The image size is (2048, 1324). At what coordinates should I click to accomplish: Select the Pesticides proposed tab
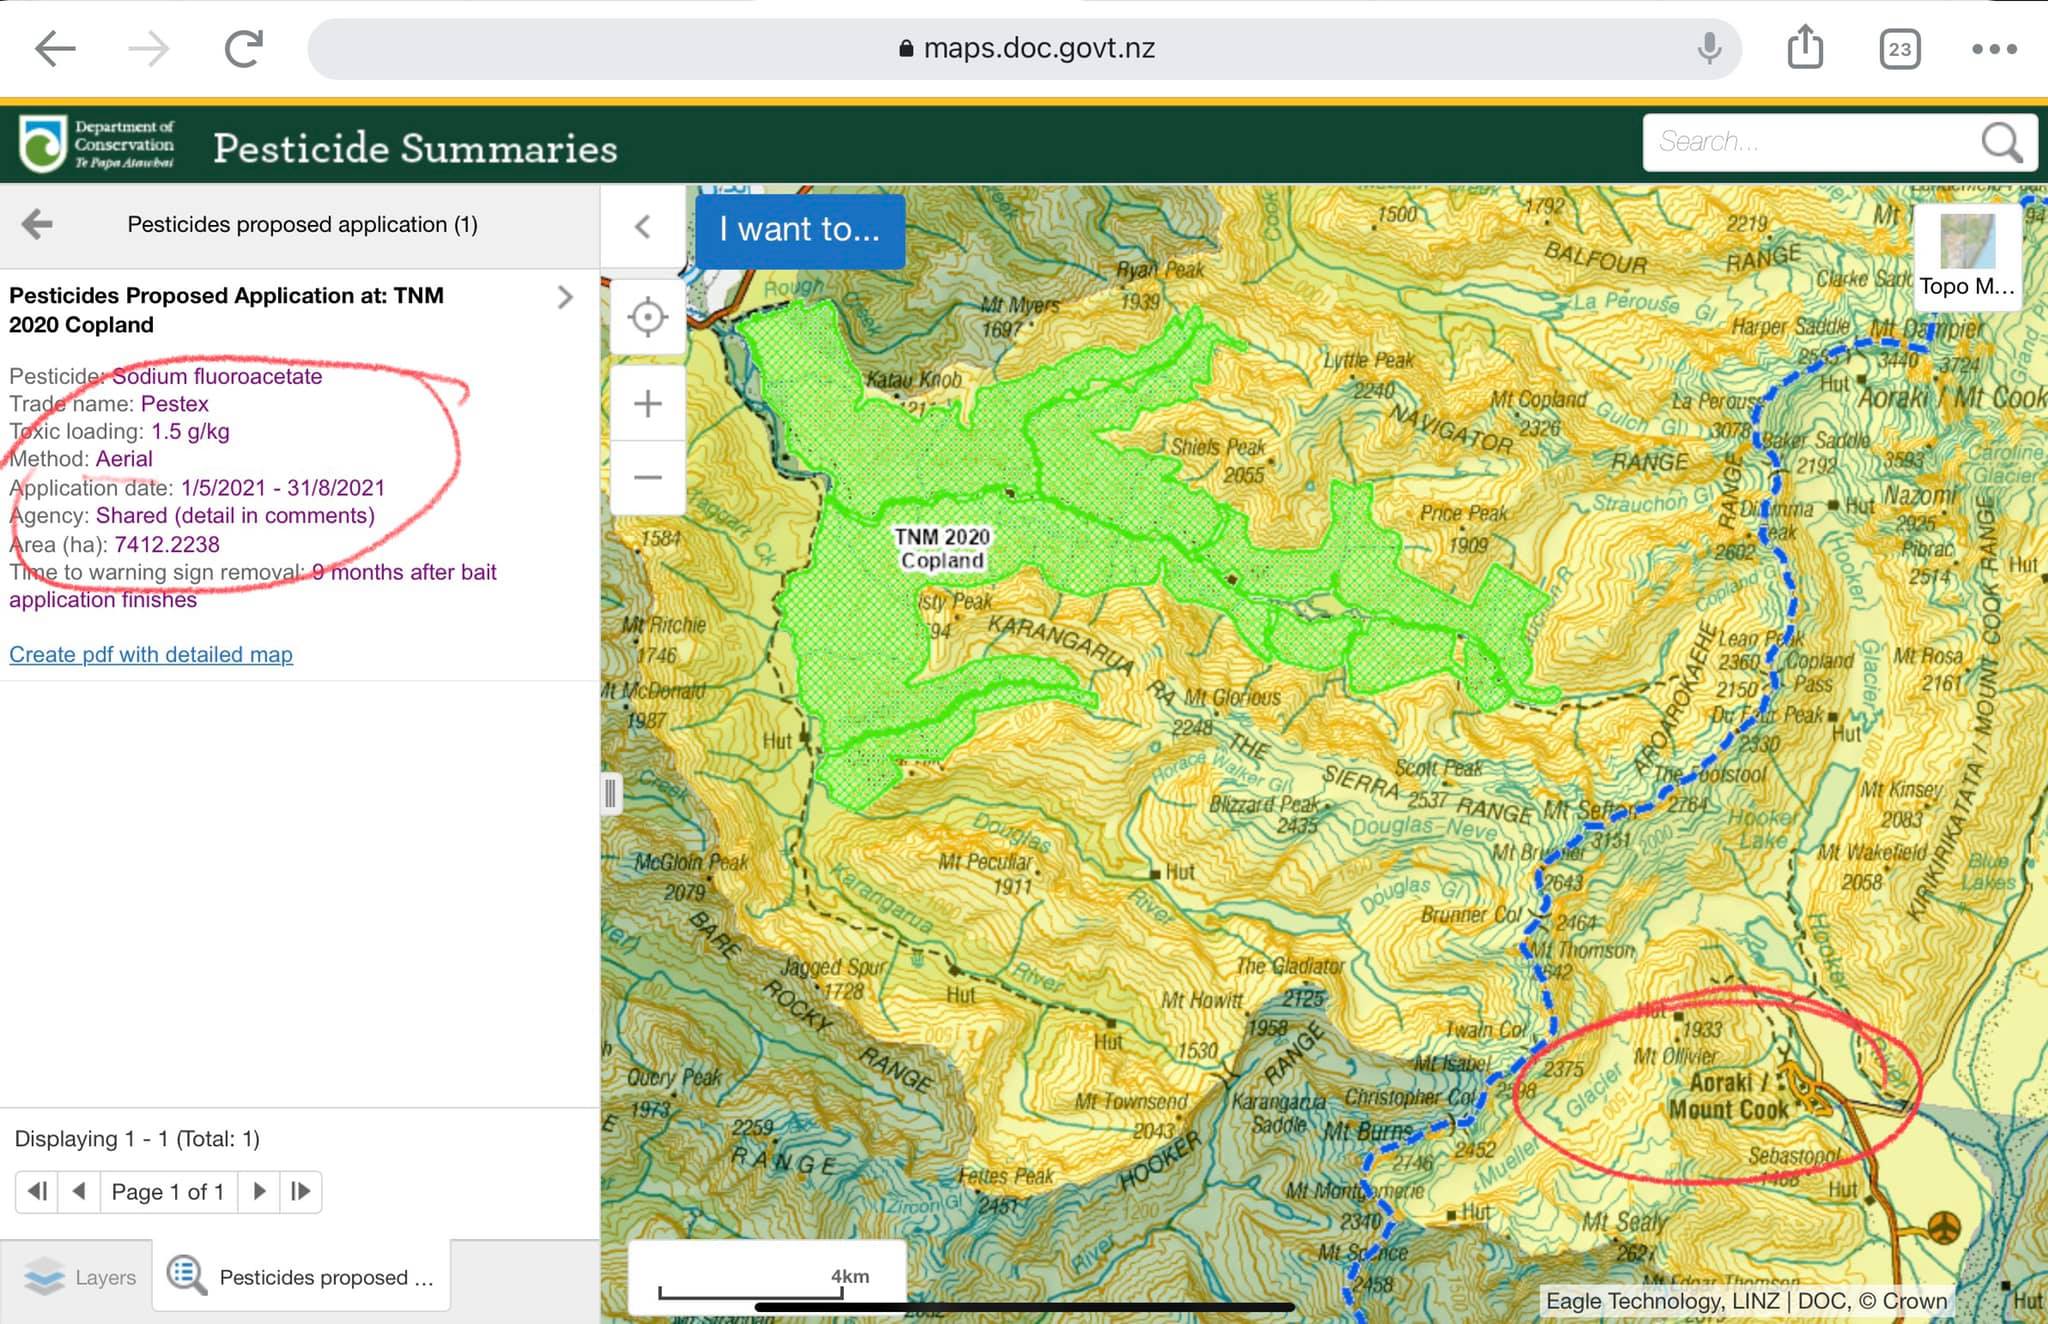tap(302, 1277)
